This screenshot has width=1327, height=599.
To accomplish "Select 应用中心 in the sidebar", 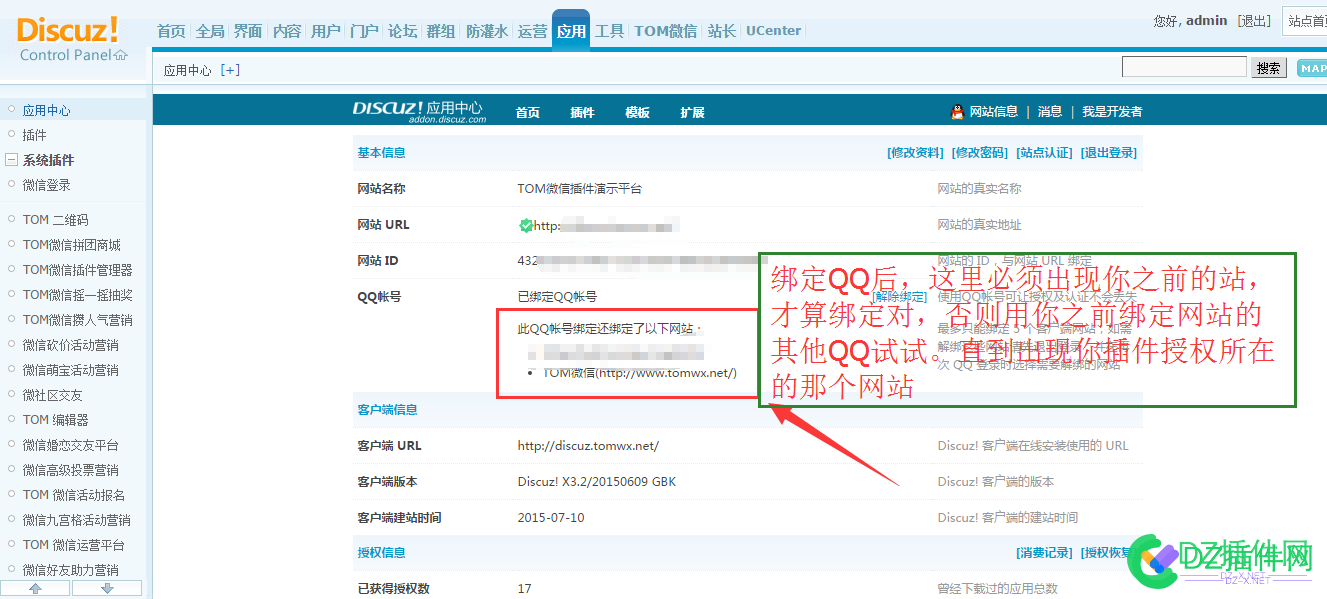I will (x=47, y=110).
